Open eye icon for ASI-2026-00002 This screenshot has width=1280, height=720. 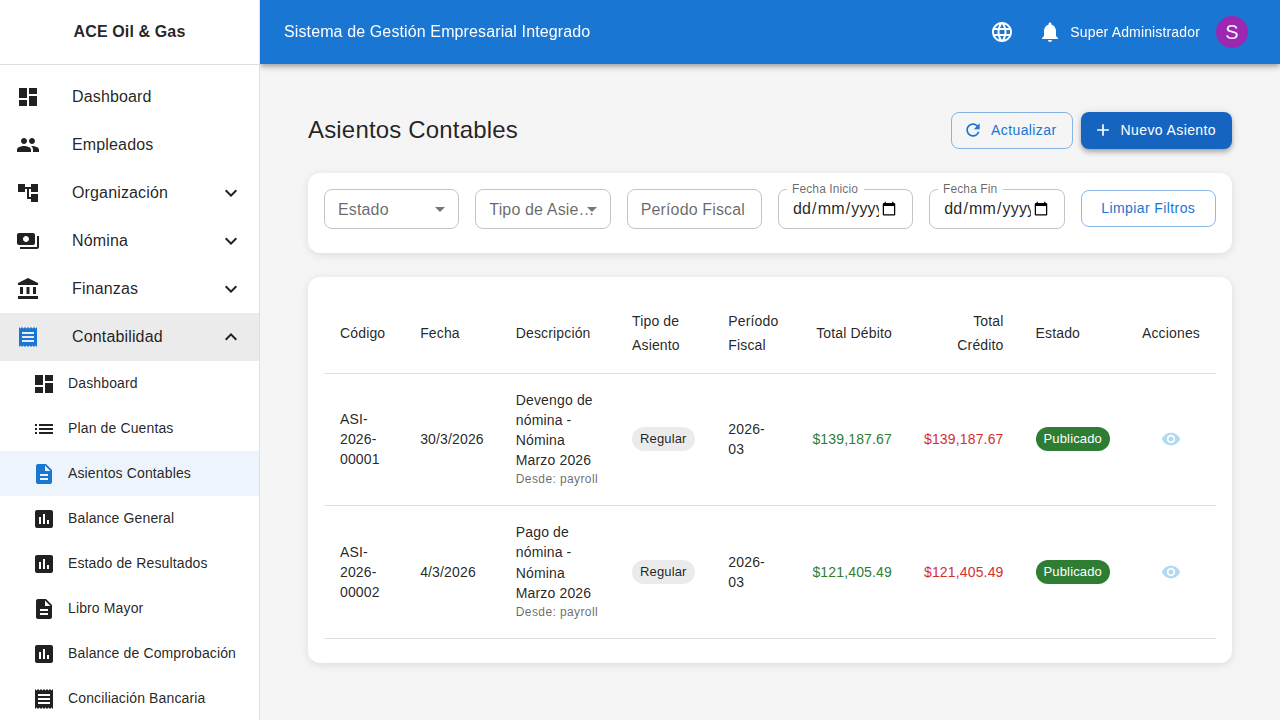pyautogui.click(x=1170, y=572)
